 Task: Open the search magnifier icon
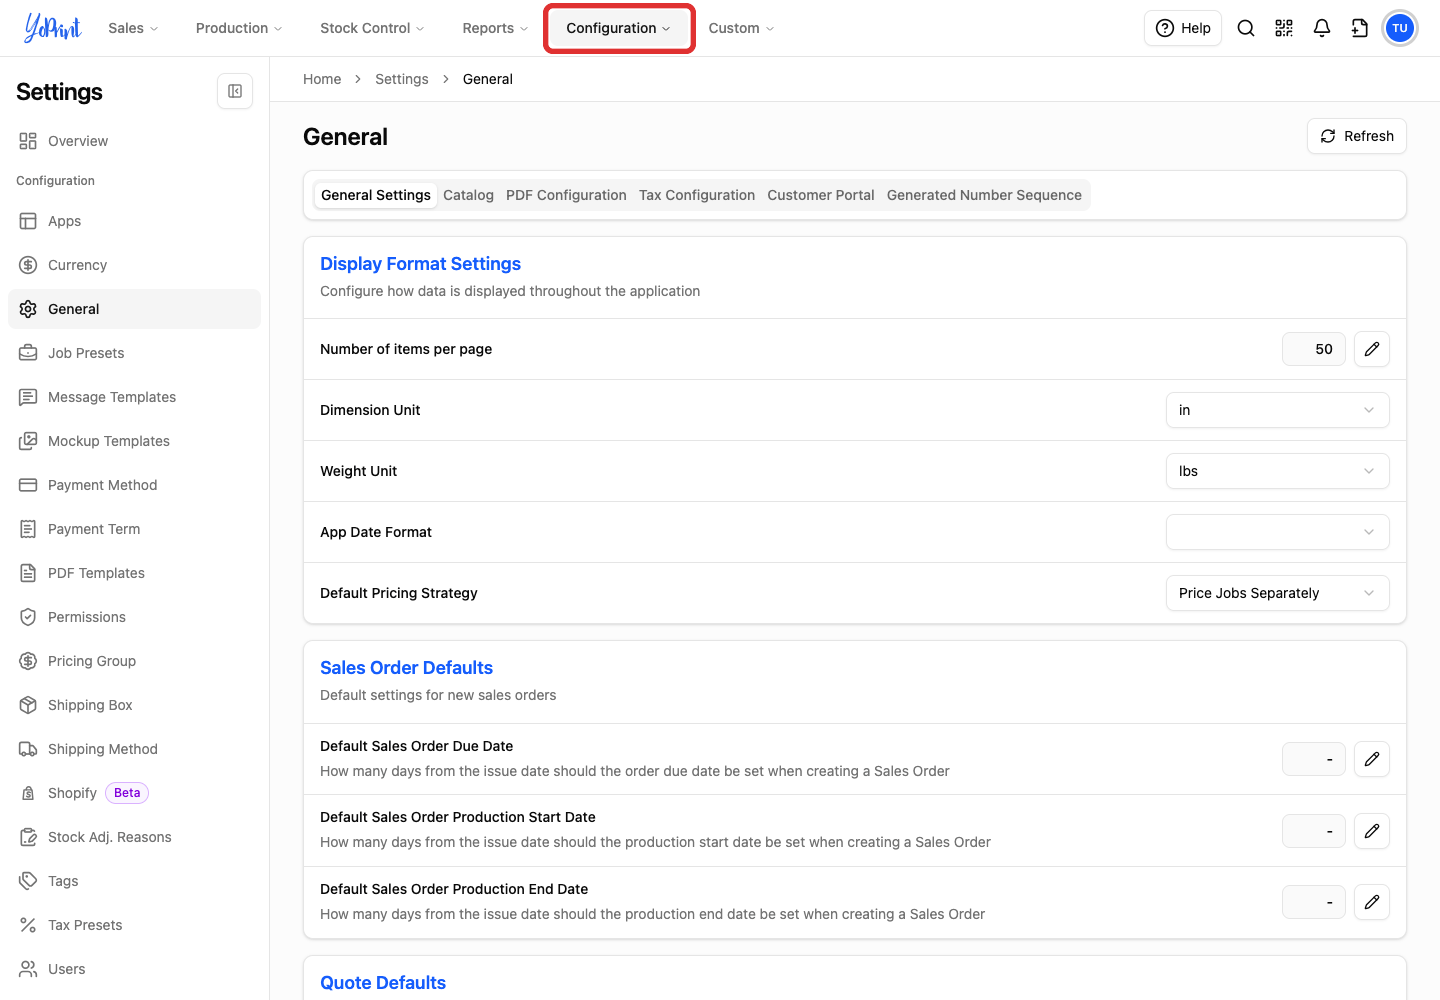(x=1246, y=28)
